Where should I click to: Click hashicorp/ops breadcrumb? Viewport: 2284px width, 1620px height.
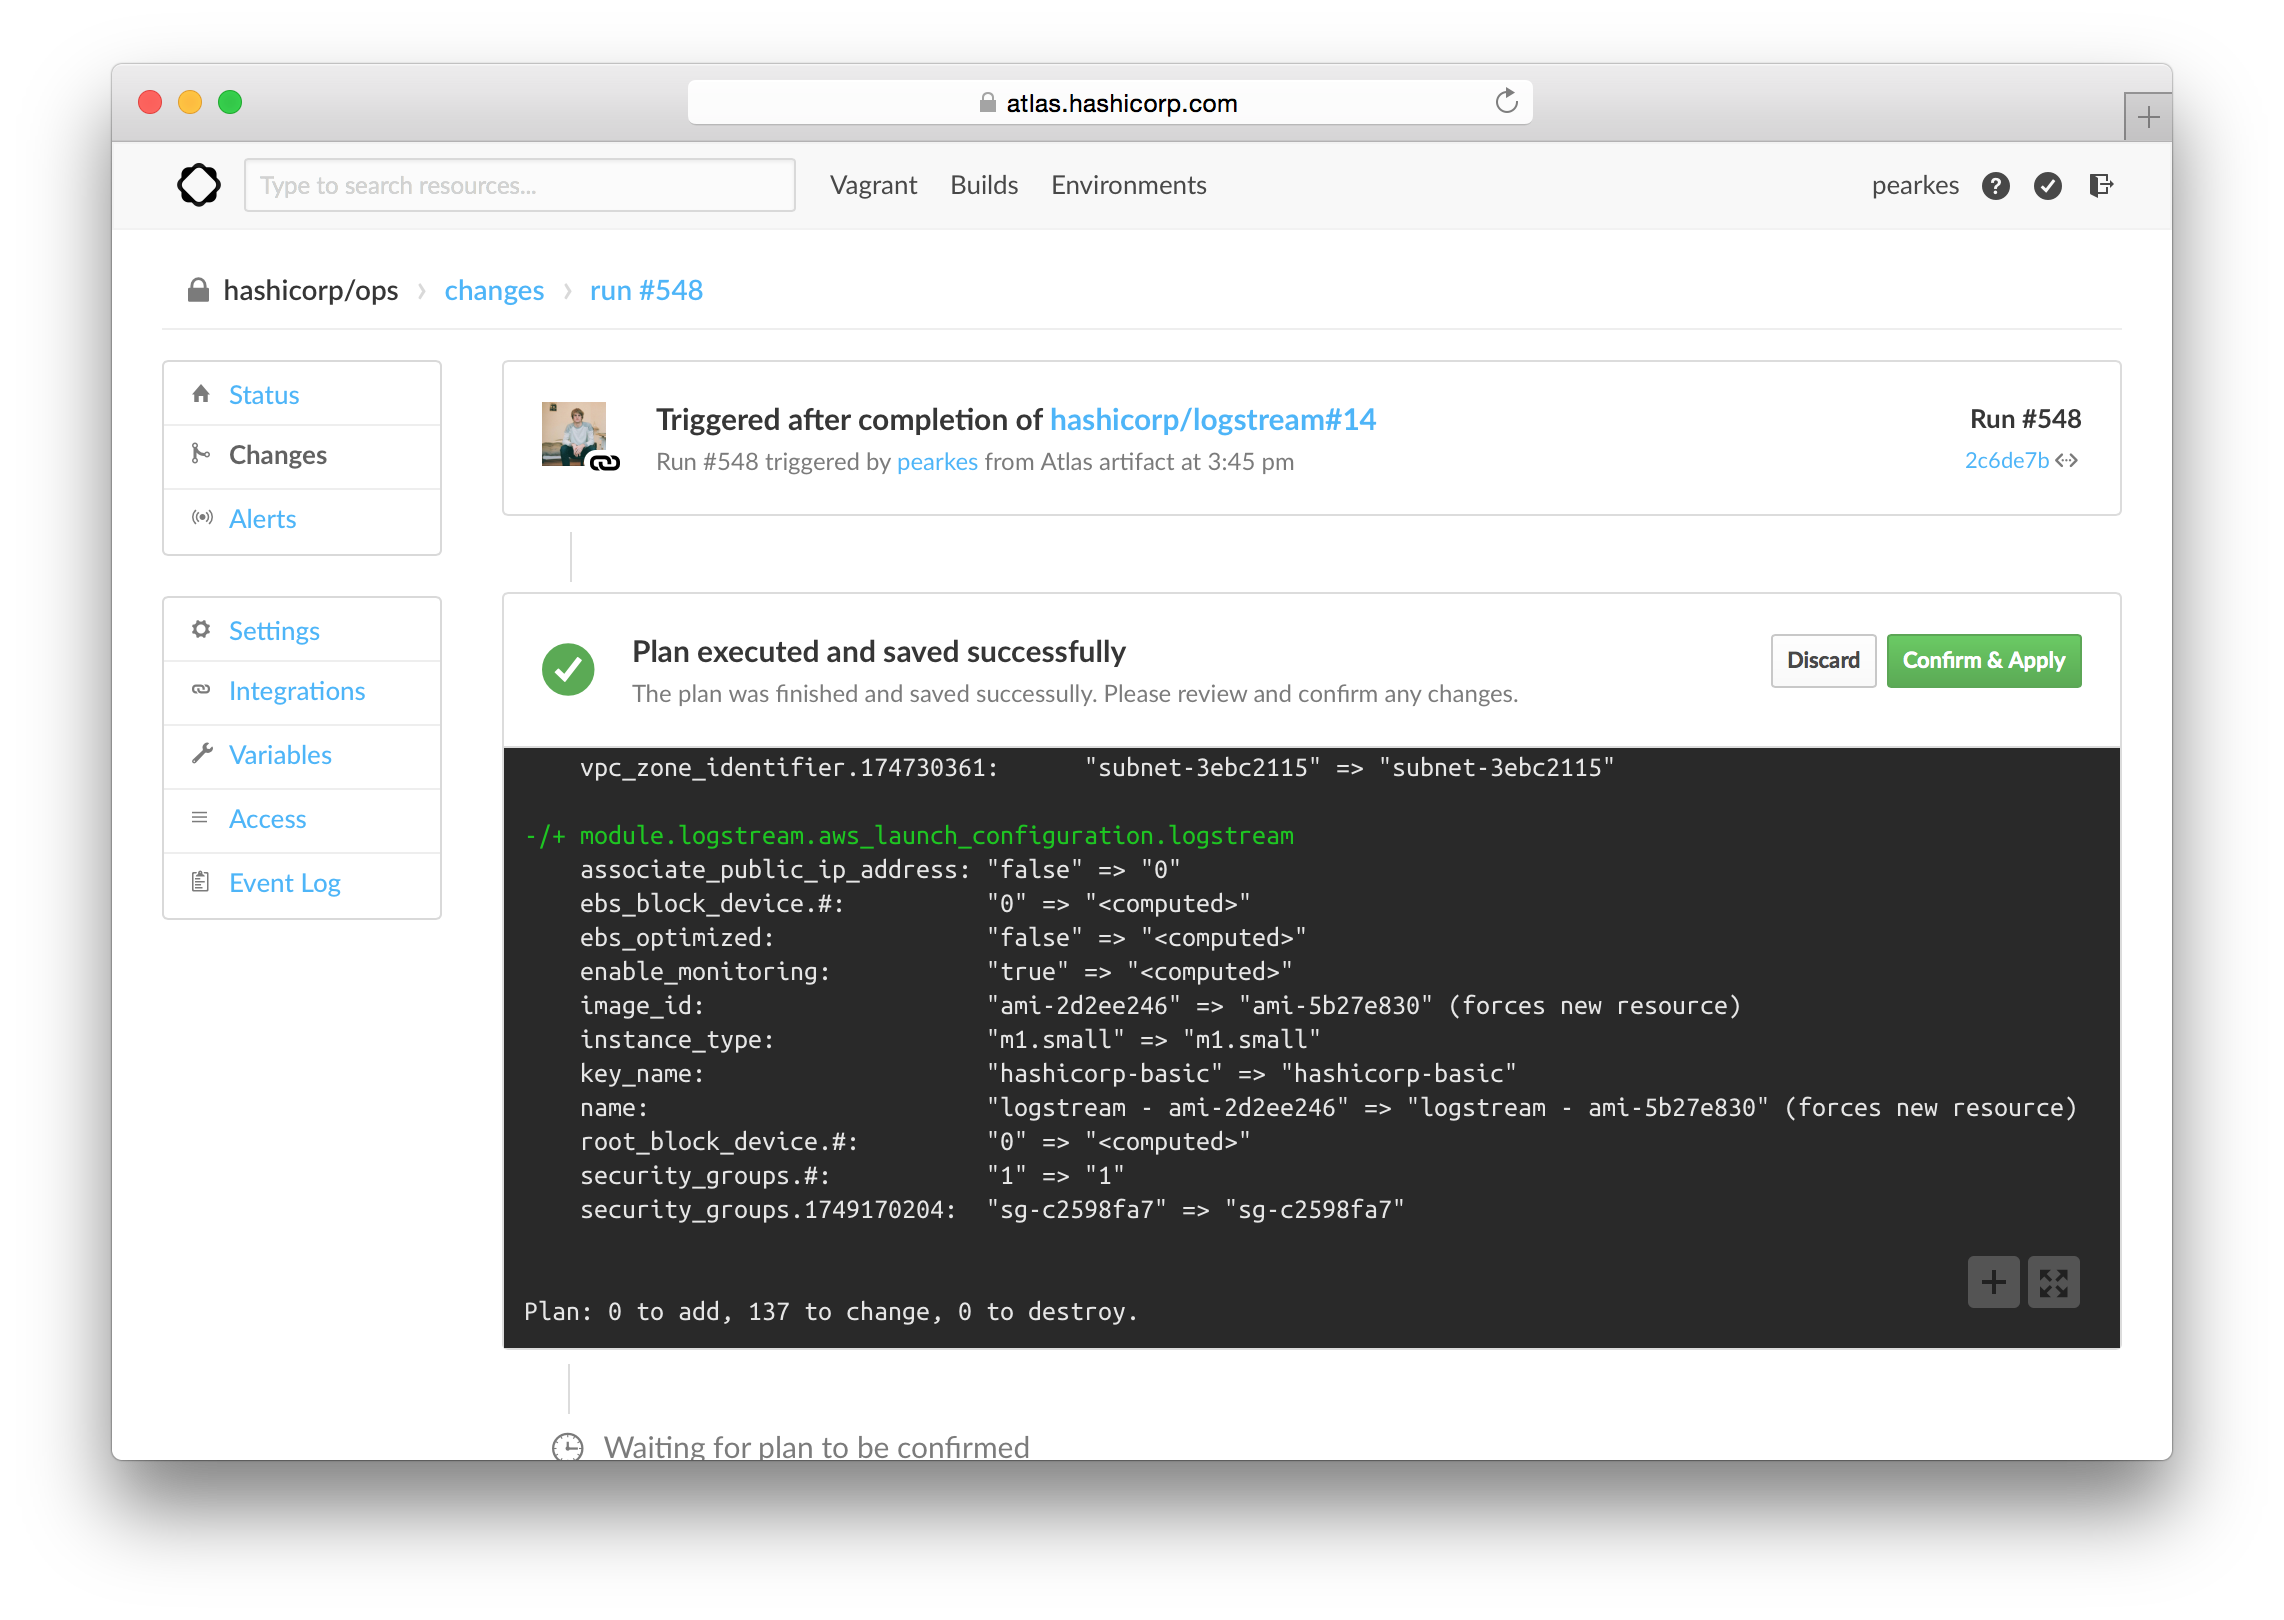pyautogui.click(x=310, y=291)
